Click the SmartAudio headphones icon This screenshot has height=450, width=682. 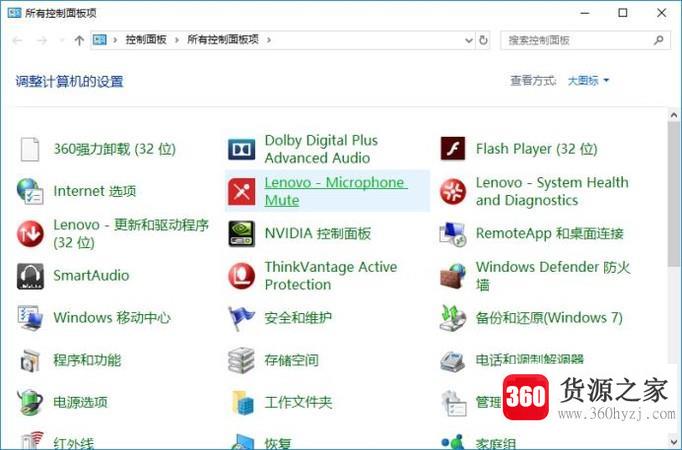coord(30,276)
